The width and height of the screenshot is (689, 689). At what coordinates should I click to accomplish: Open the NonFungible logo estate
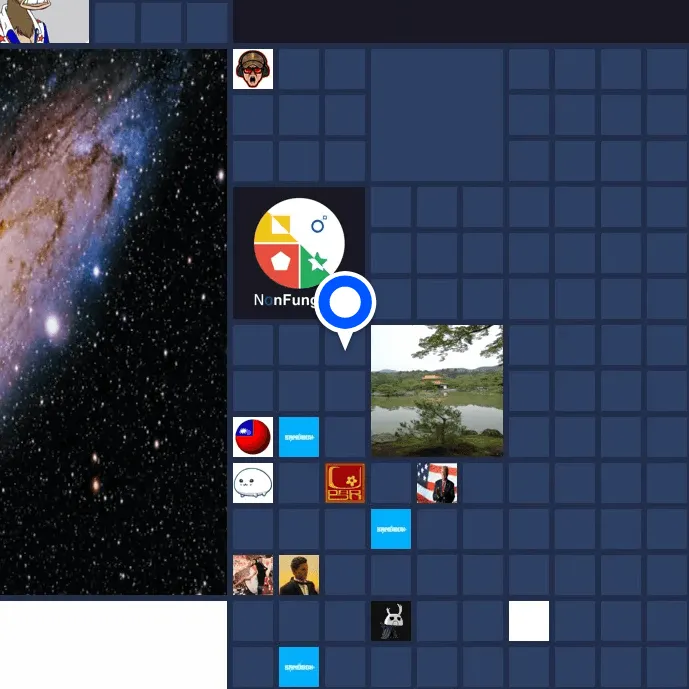click(299, 253)
